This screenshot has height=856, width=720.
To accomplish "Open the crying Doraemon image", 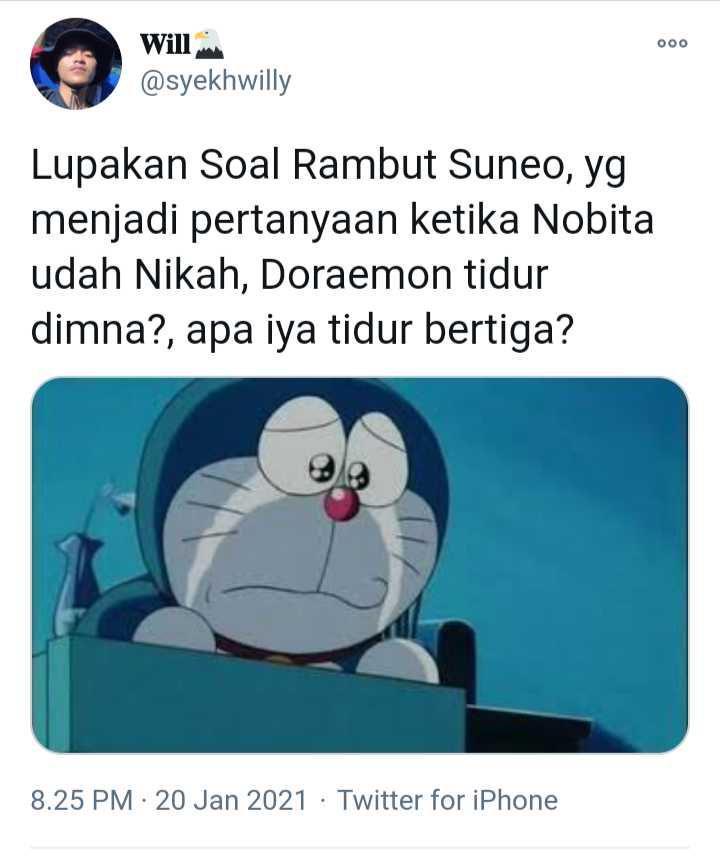I will 360,565.
